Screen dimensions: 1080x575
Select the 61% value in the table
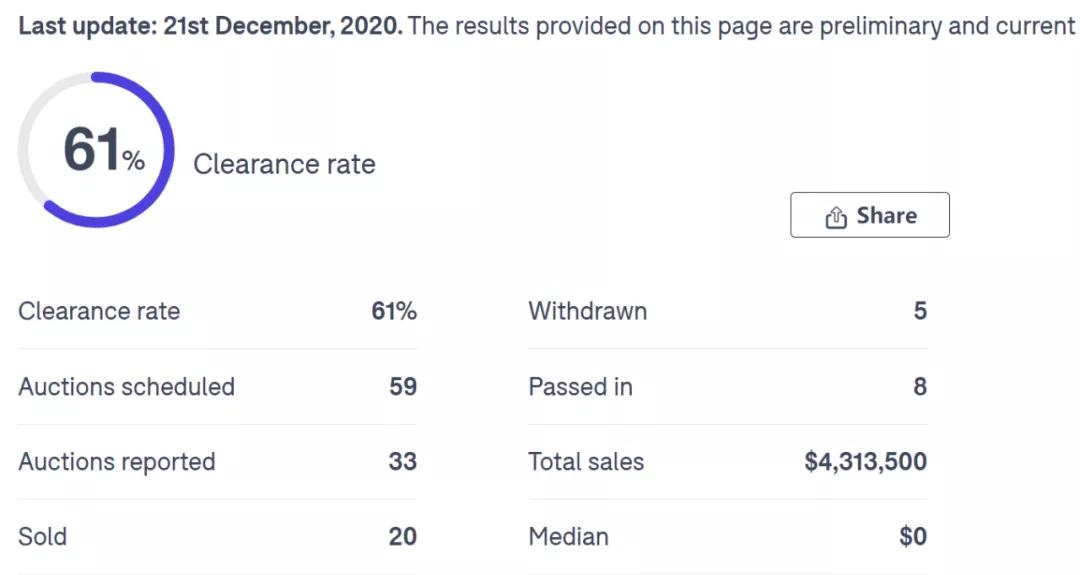tap(394, 311)
